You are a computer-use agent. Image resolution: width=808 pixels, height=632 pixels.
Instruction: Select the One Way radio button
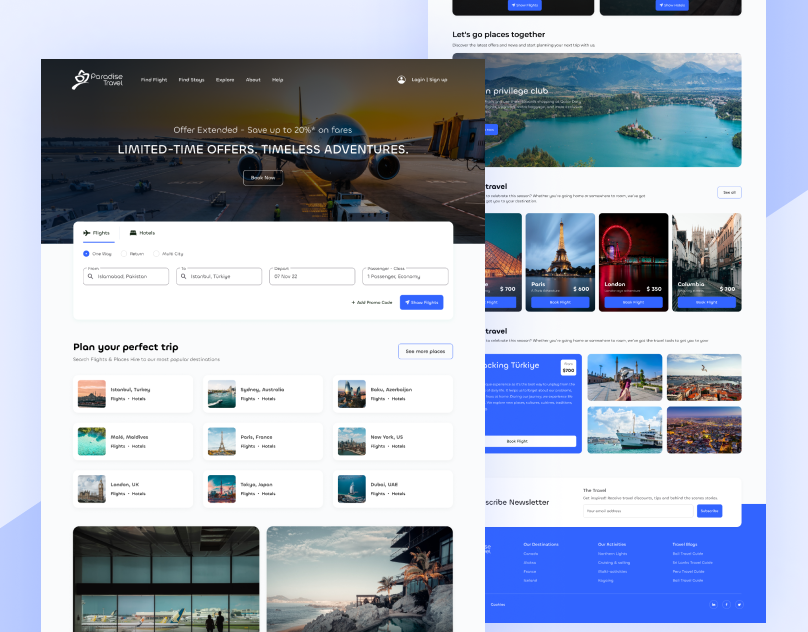coord(86,254)
